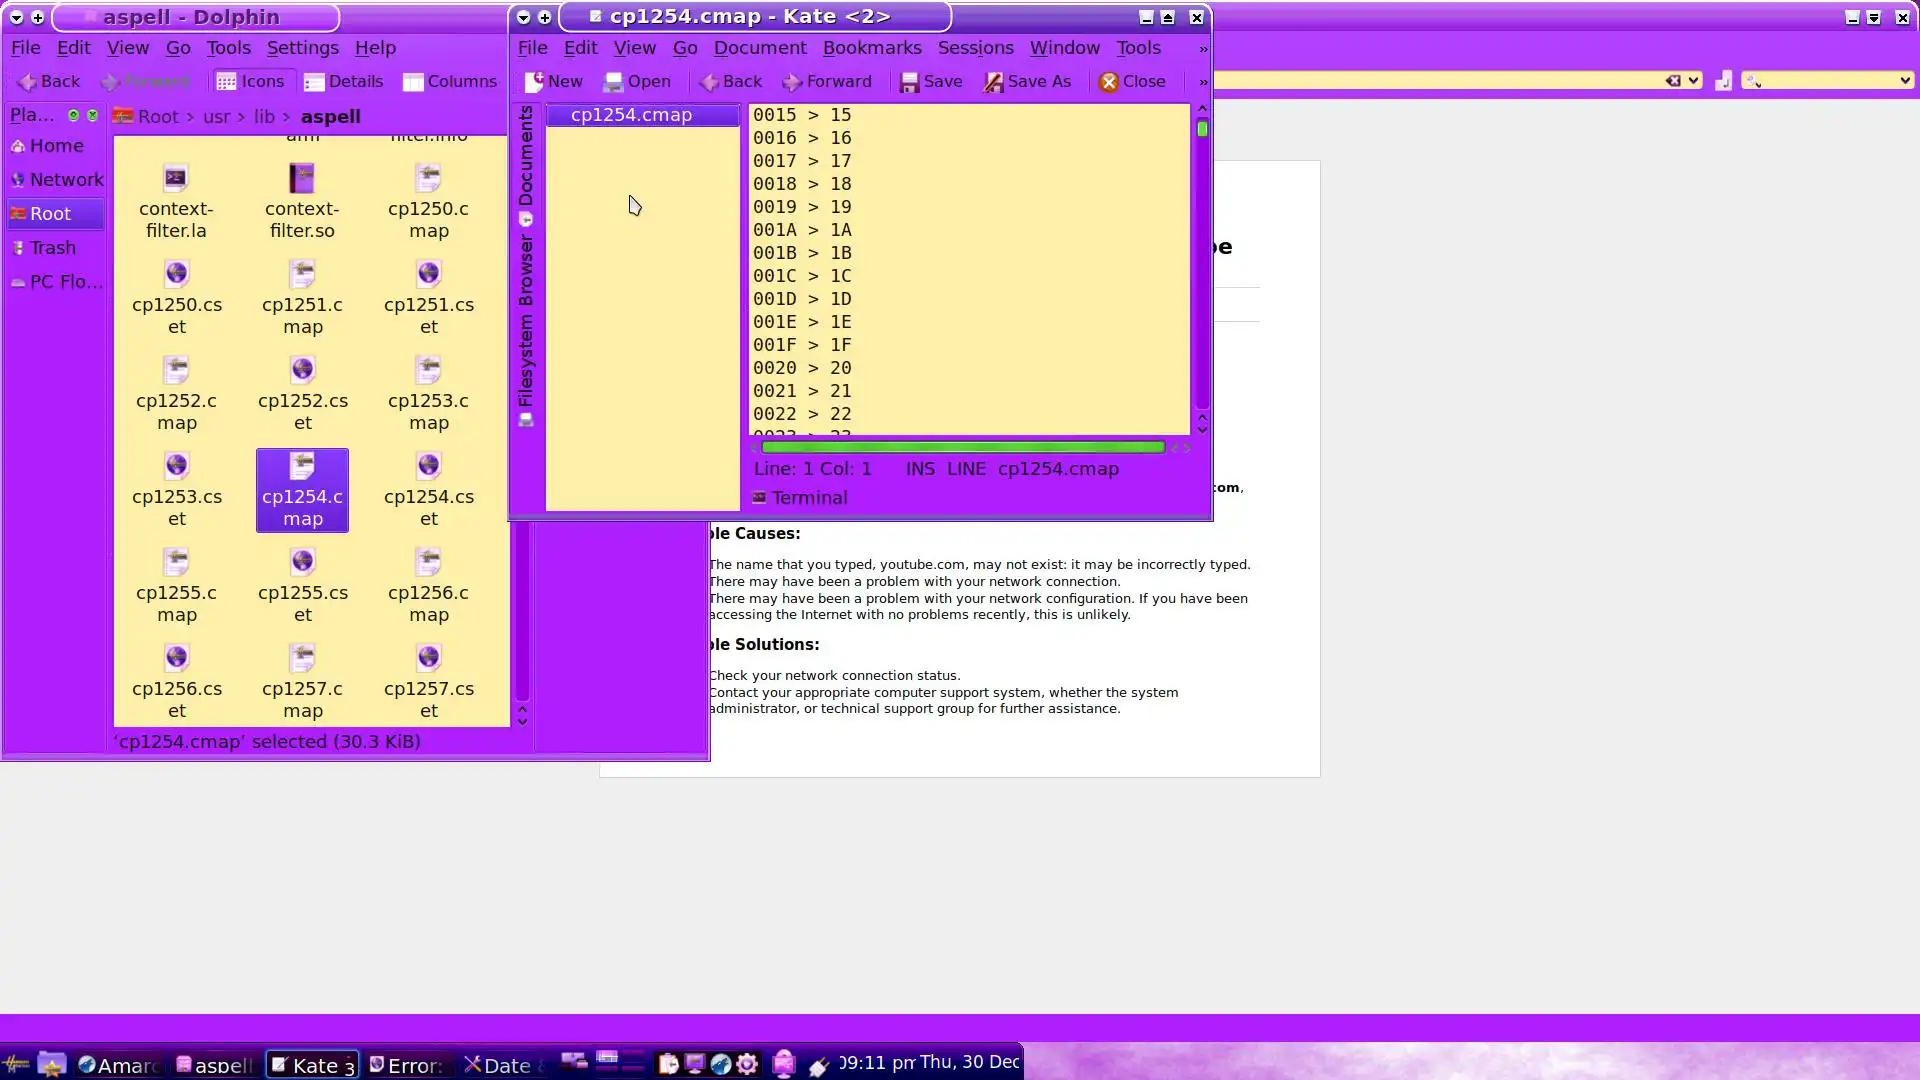
Task: Click Kate's green horizontal scrollbar
Action: 962,447
